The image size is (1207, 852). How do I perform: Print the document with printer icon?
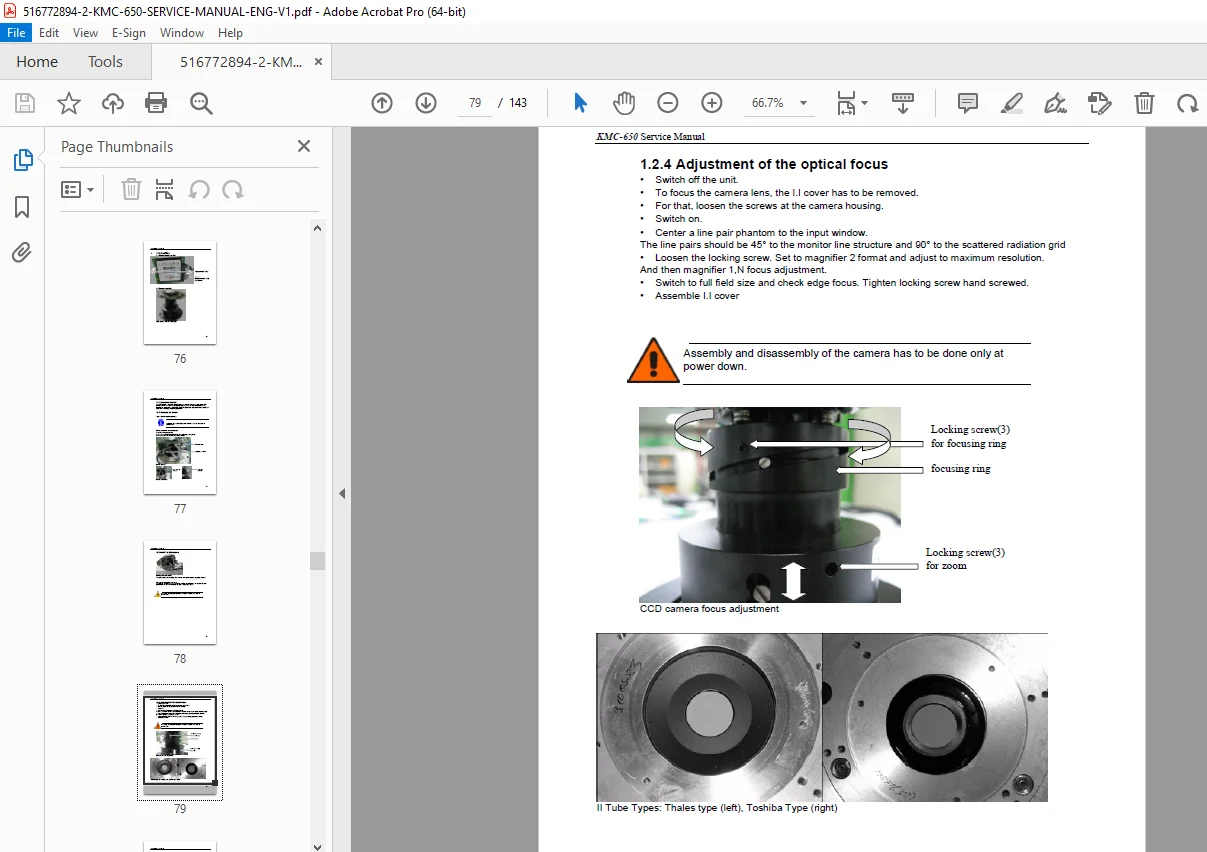(156, 103)
